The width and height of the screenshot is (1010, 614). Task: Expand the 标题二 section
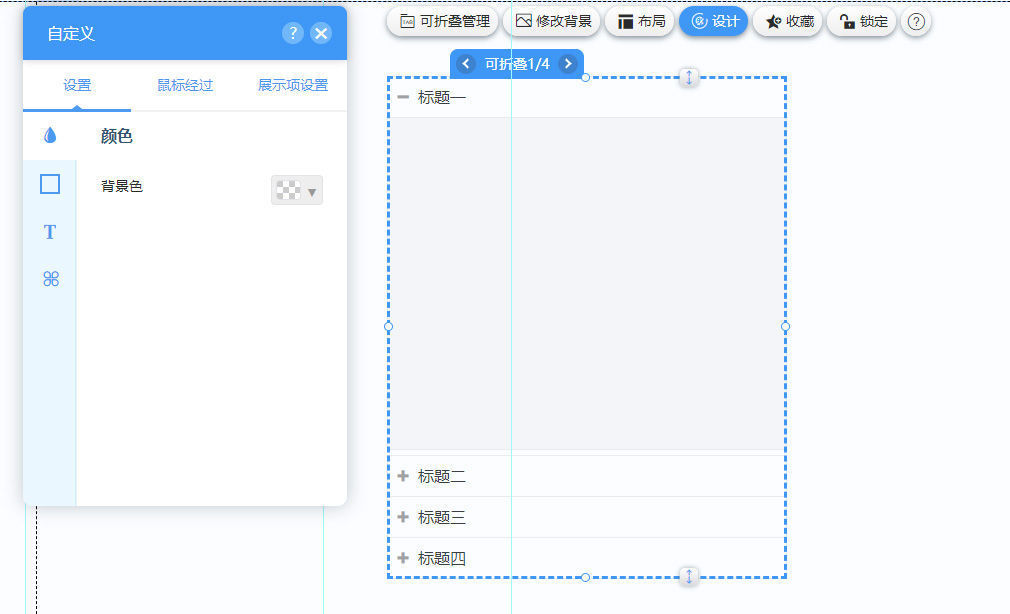[403, 477]
